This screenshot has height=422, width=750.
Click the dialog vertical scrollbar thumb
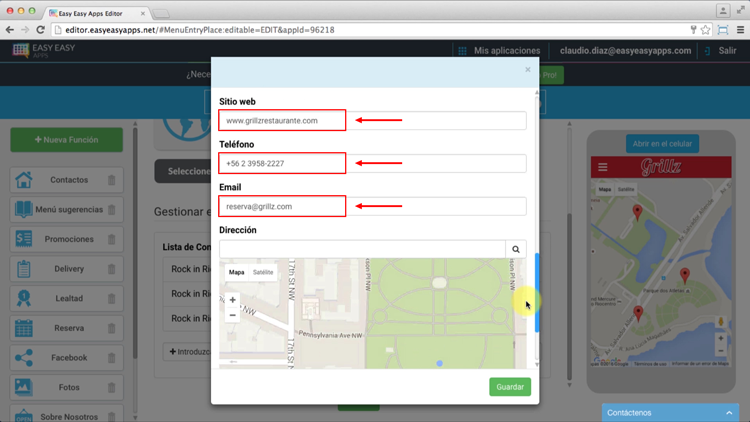537,293
